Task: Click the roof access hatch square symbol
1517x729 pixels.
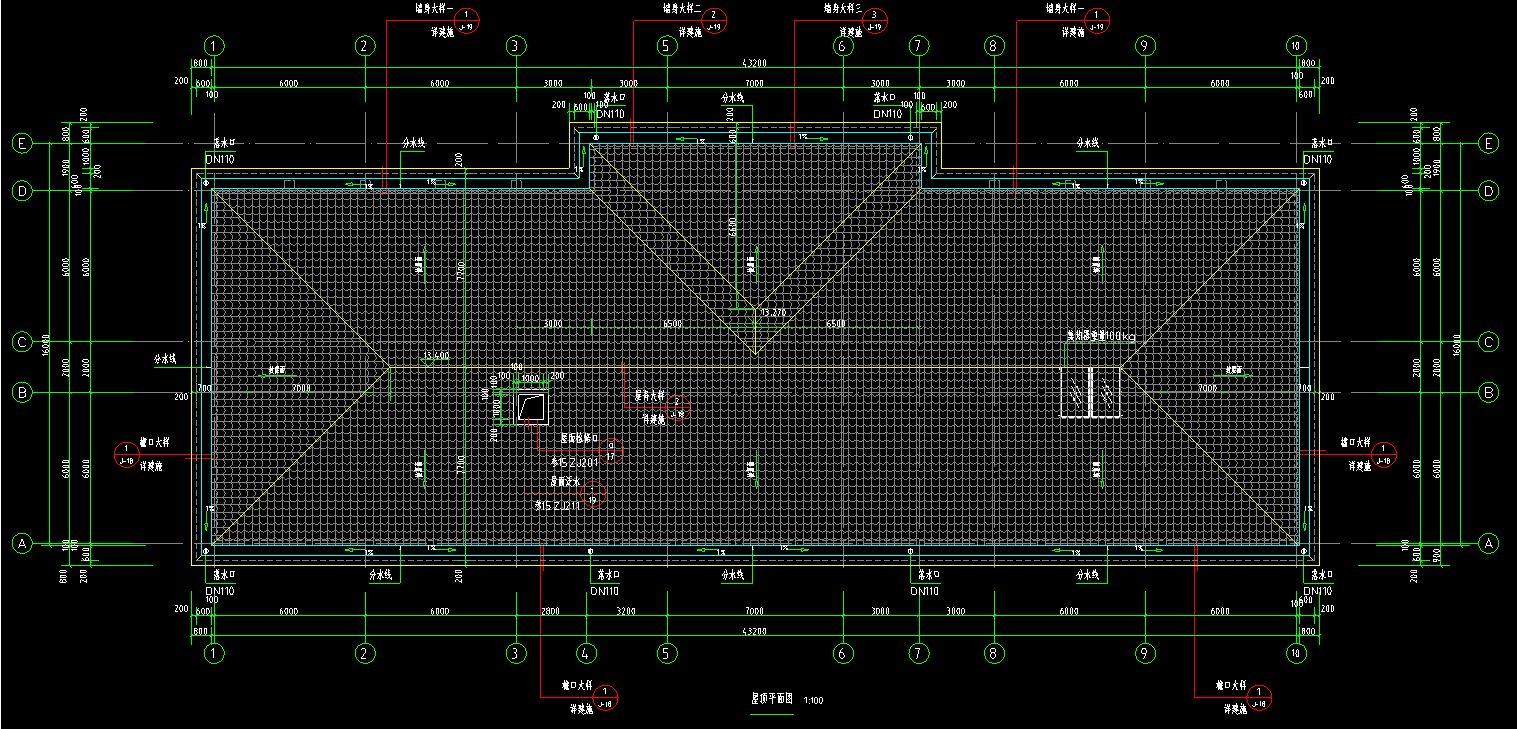Action: pos(532,407)
